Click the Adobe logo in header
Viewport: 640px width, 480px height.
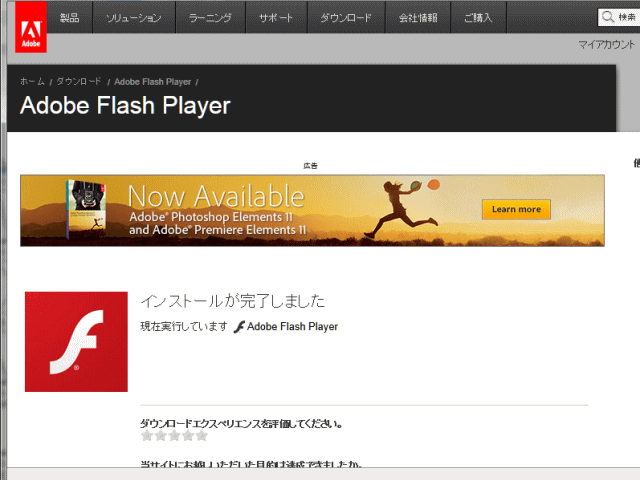(x=31, y=27)
